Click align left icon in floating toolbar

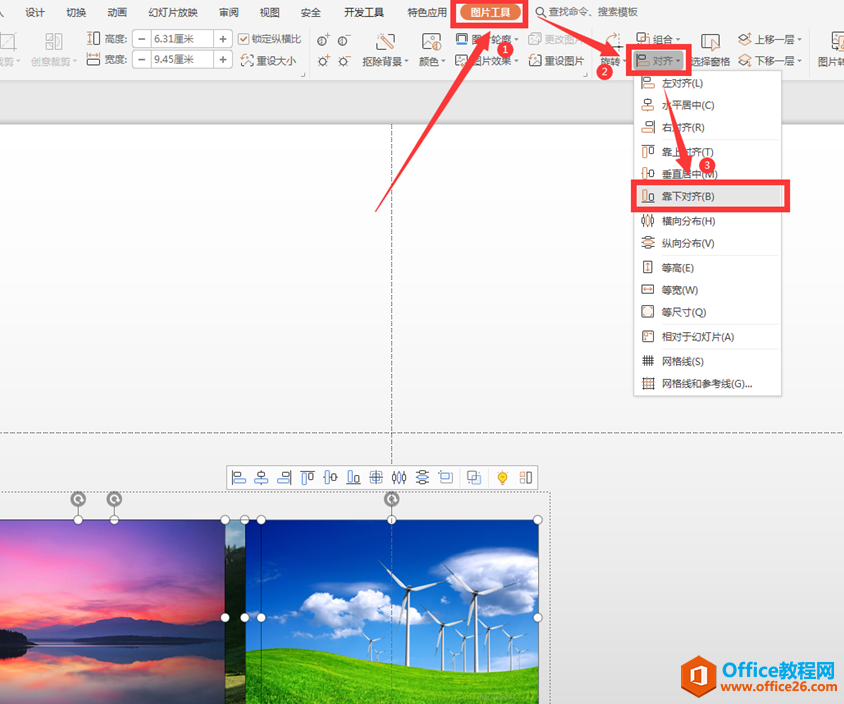239,477
